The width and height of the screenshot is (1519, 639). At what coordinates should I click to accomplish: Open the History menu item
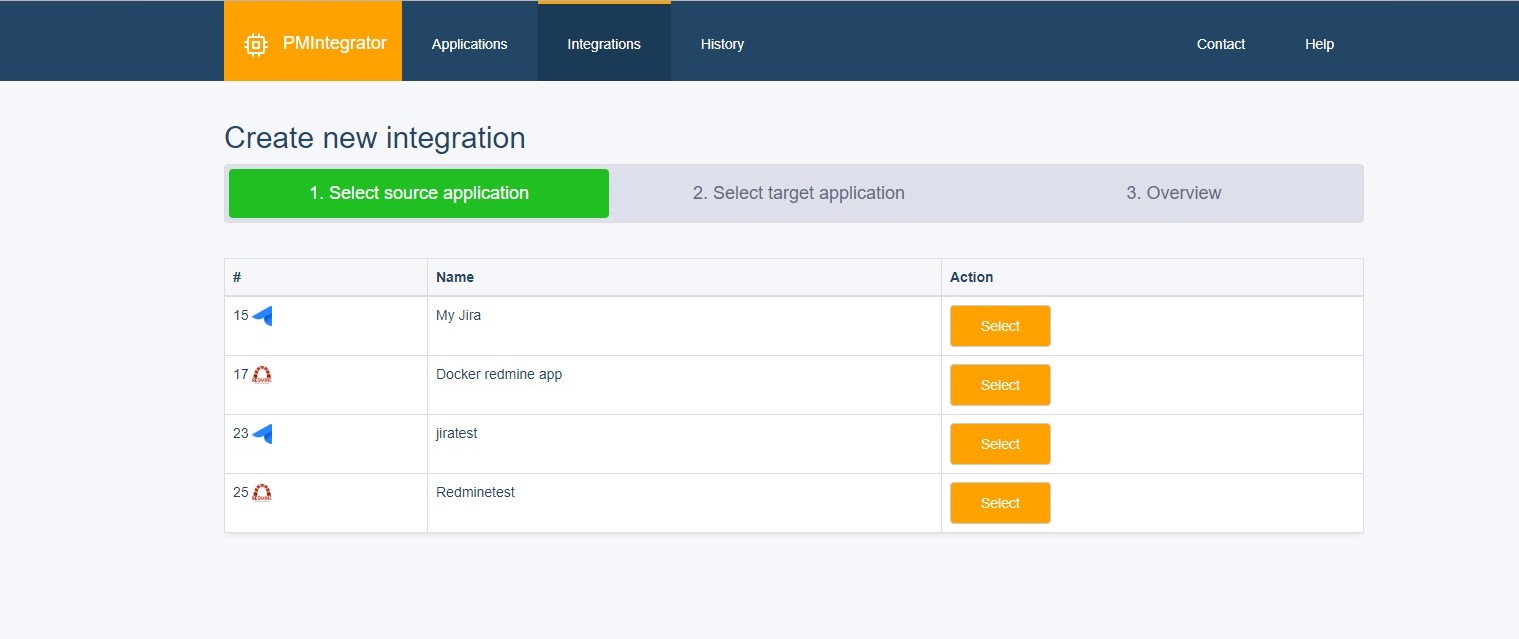722,43
